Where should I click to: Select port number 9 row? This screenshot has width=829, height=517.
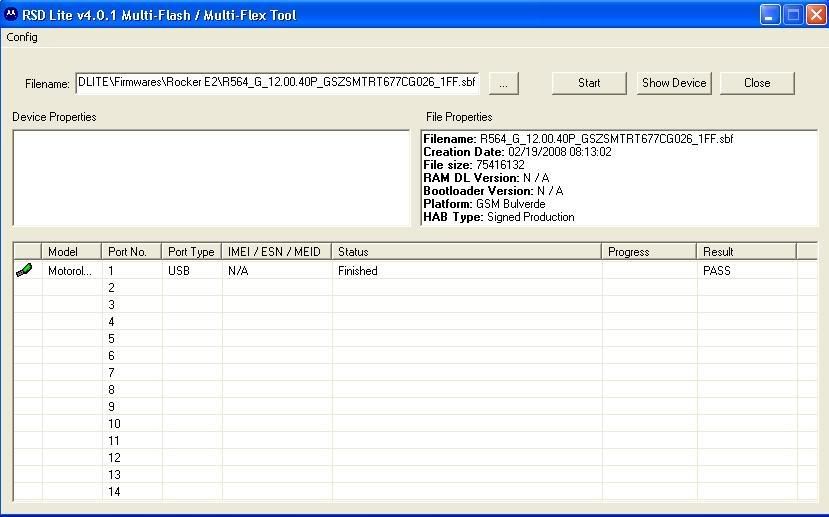(x=415, y=407)
